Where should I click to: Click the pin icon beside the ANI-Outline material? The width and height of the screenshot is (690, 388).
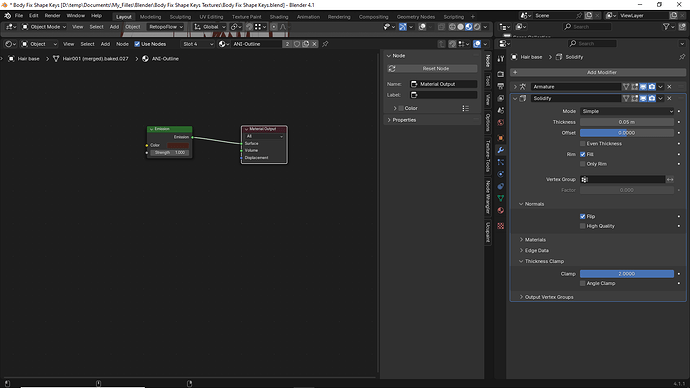point(325,44)
